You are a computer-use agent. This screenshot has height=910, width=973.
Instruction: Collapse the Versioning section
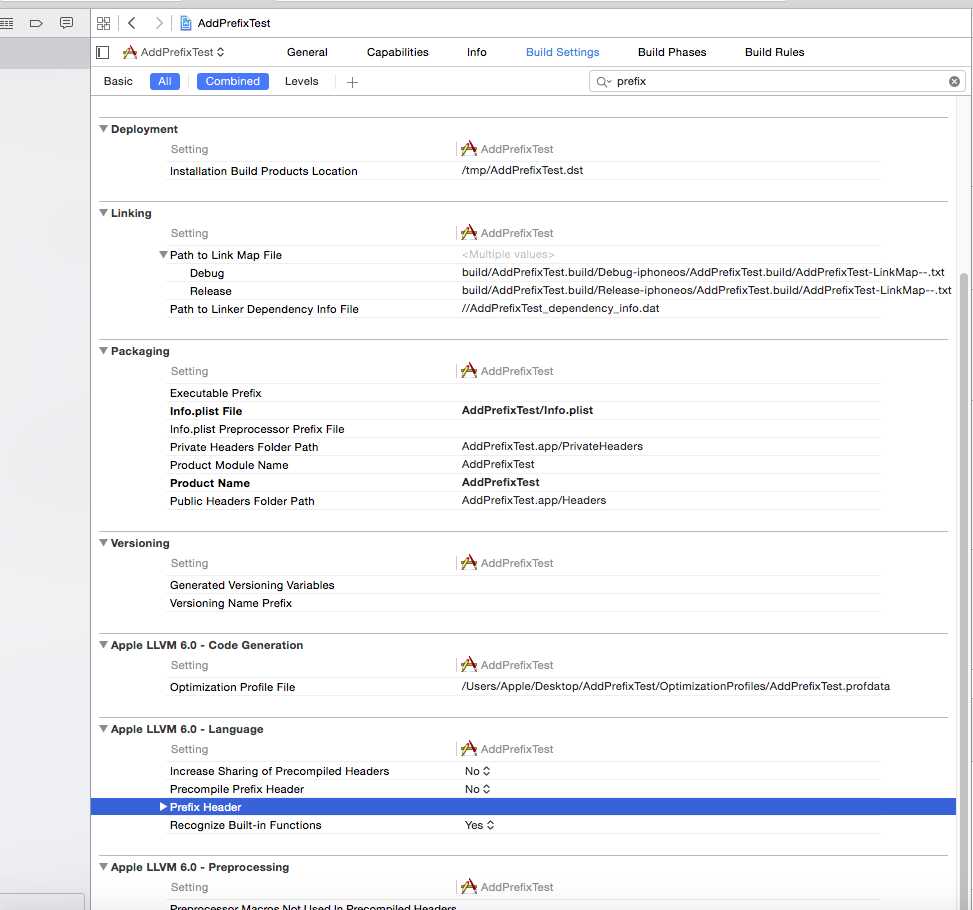click(103, 543)
